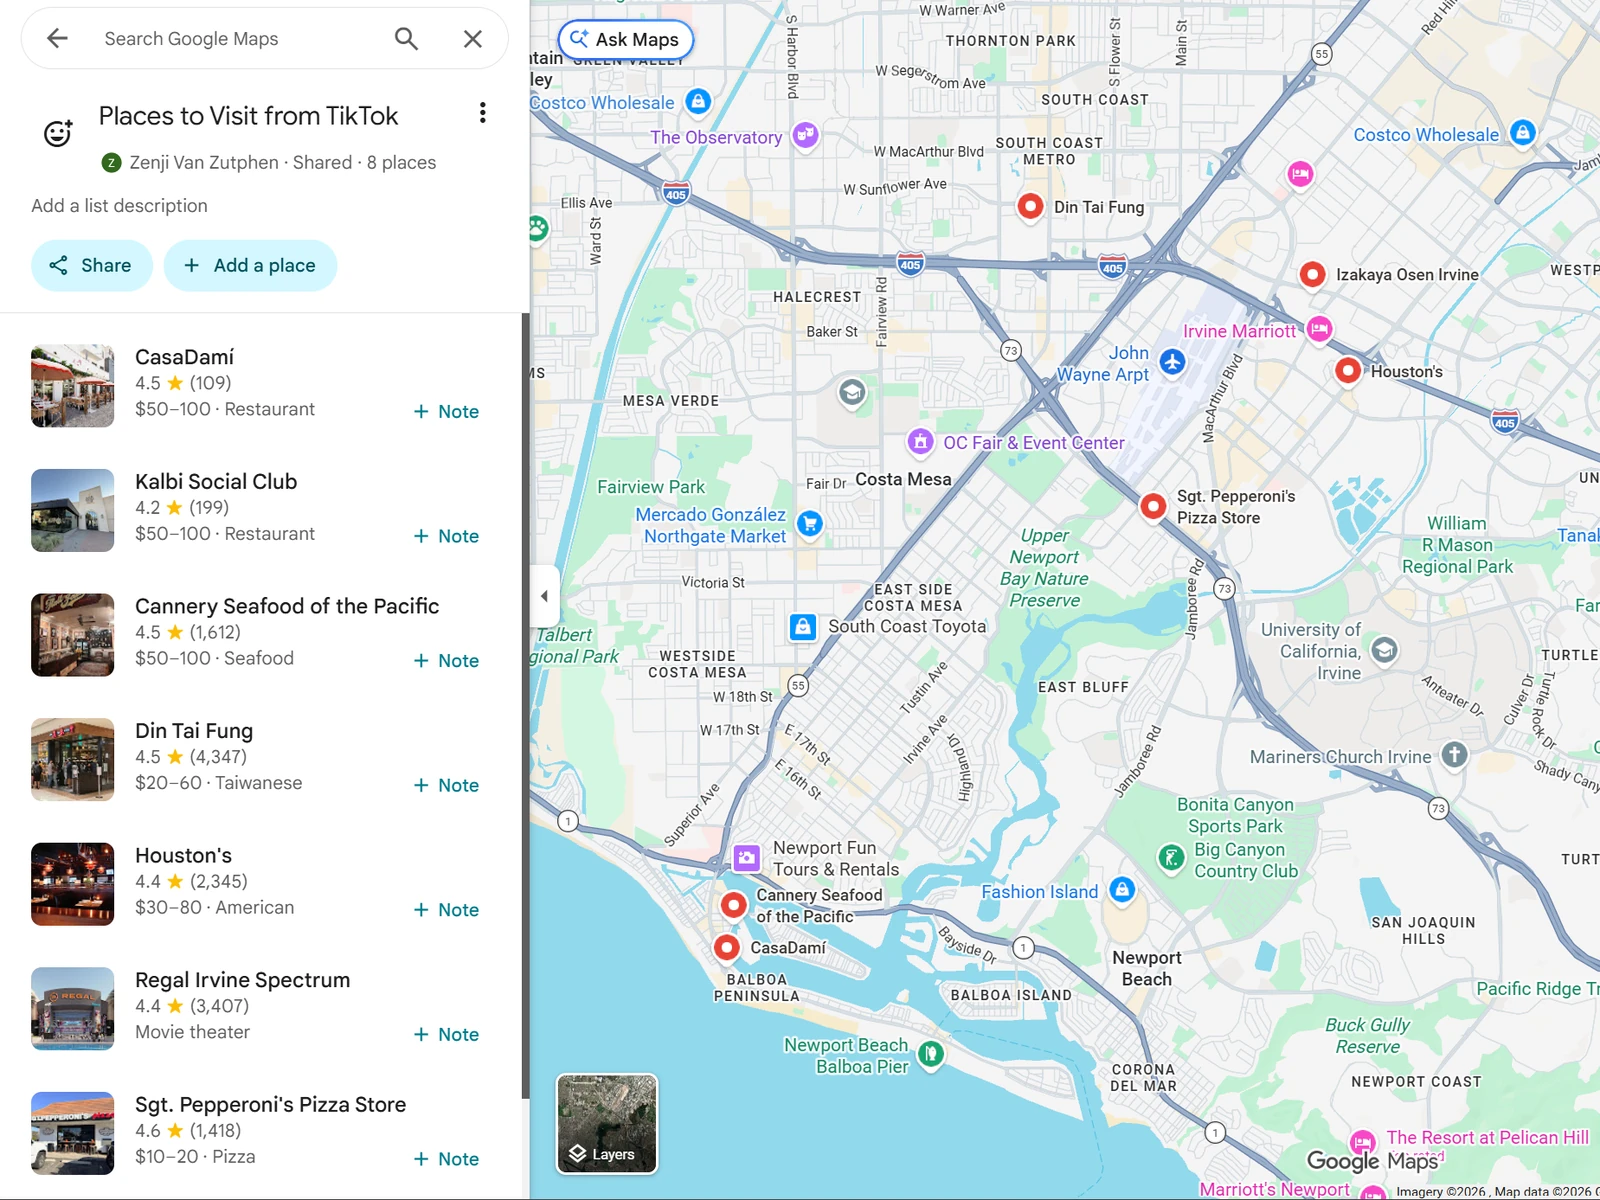Click the Newport Beach city label

pyautogui.click(x=1147, y=968)
